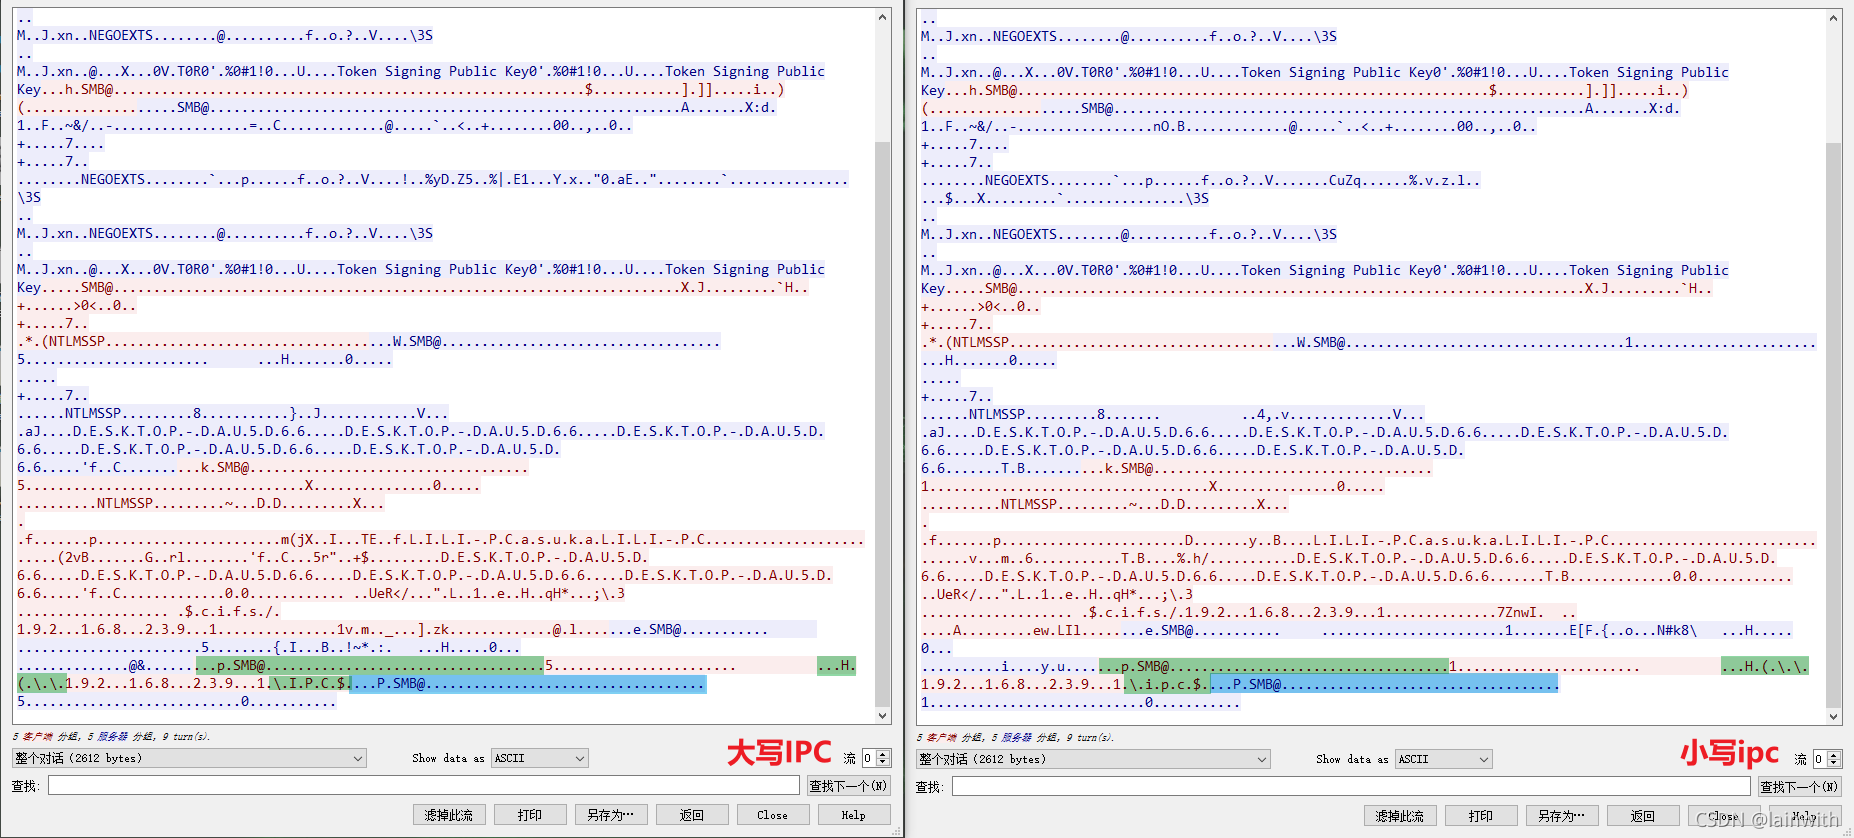Click 打印 in the left window

pyautogui.click(x=530, y=815)
